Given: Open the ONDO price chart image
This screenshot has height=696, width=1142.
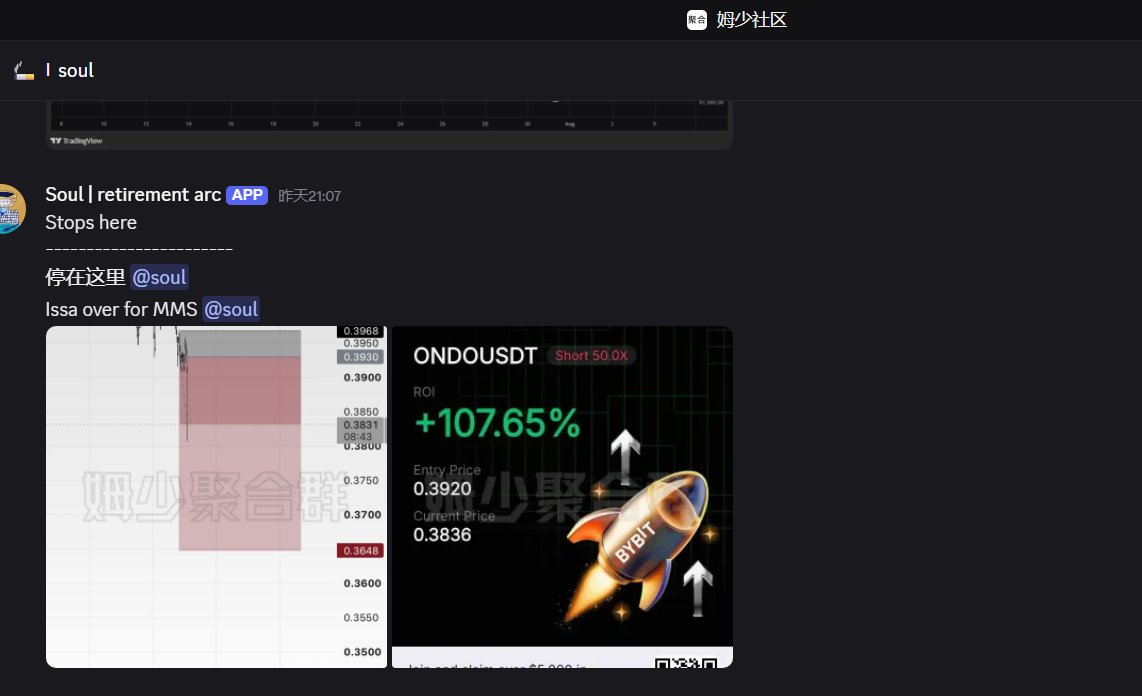Looking at the screenshot, I should tap(216, 497).
